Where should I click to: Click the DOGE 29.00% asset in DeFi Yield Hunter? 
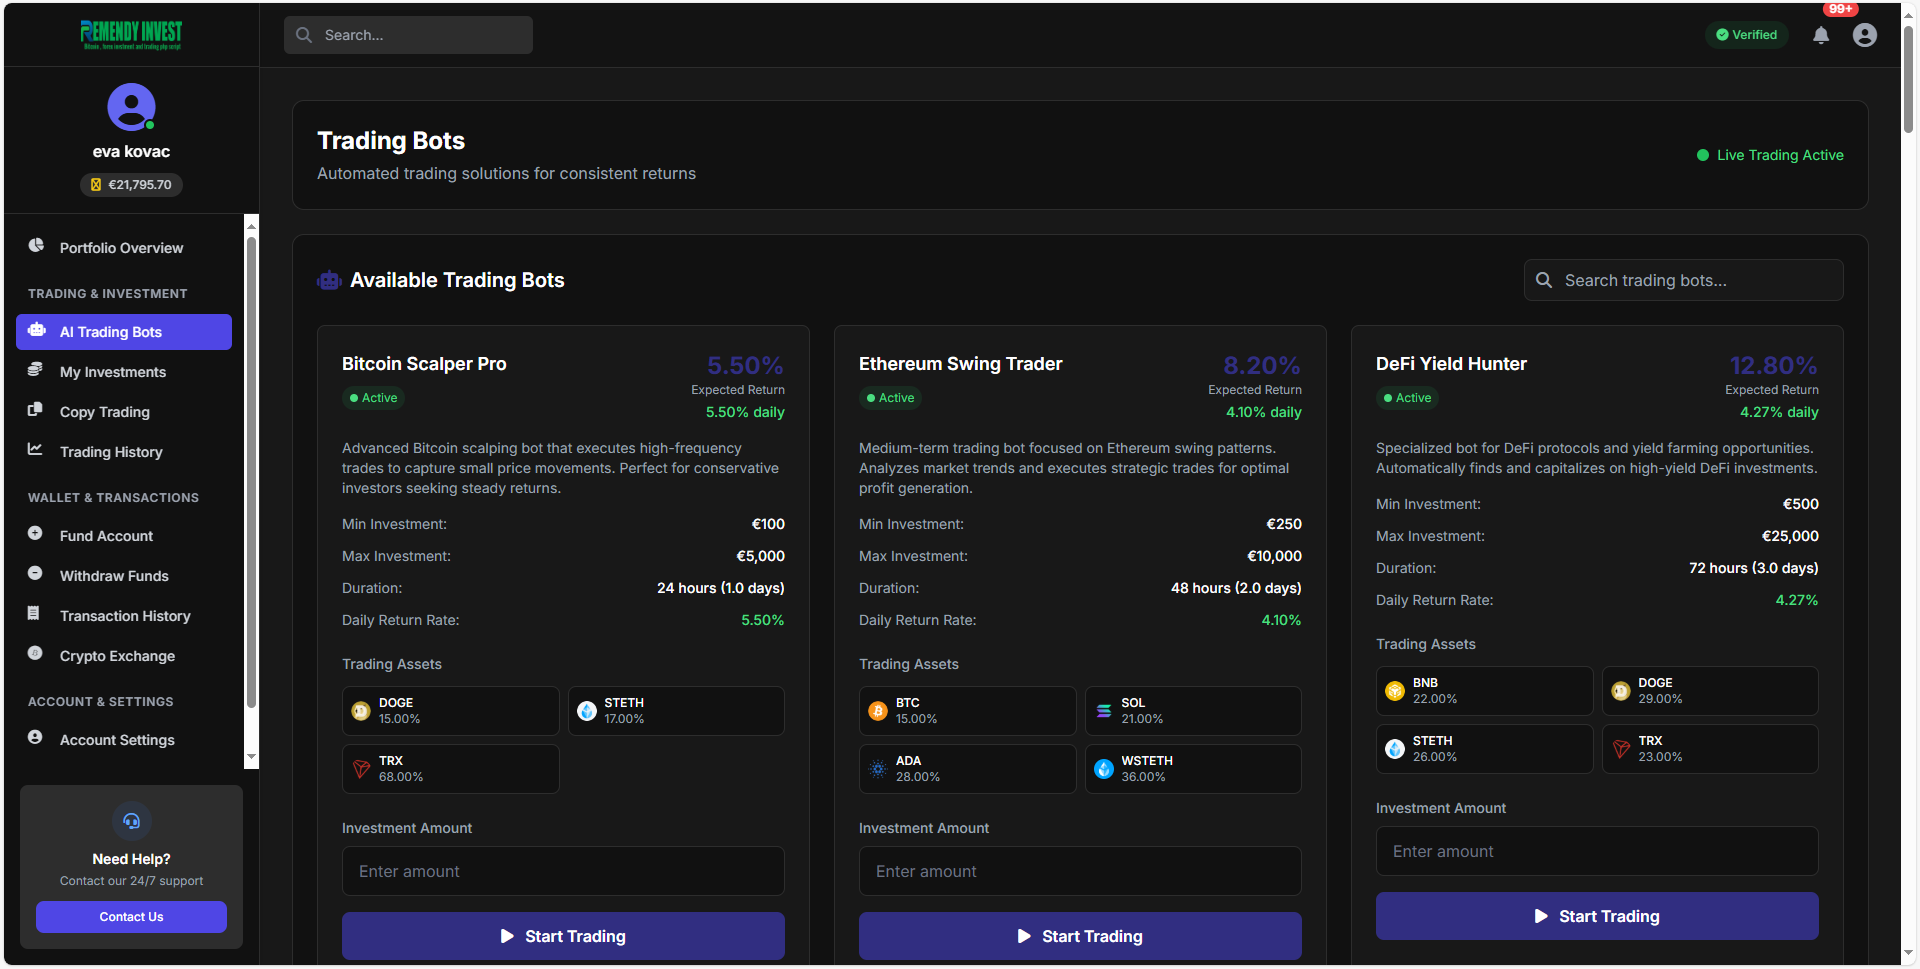(1710, 691)
